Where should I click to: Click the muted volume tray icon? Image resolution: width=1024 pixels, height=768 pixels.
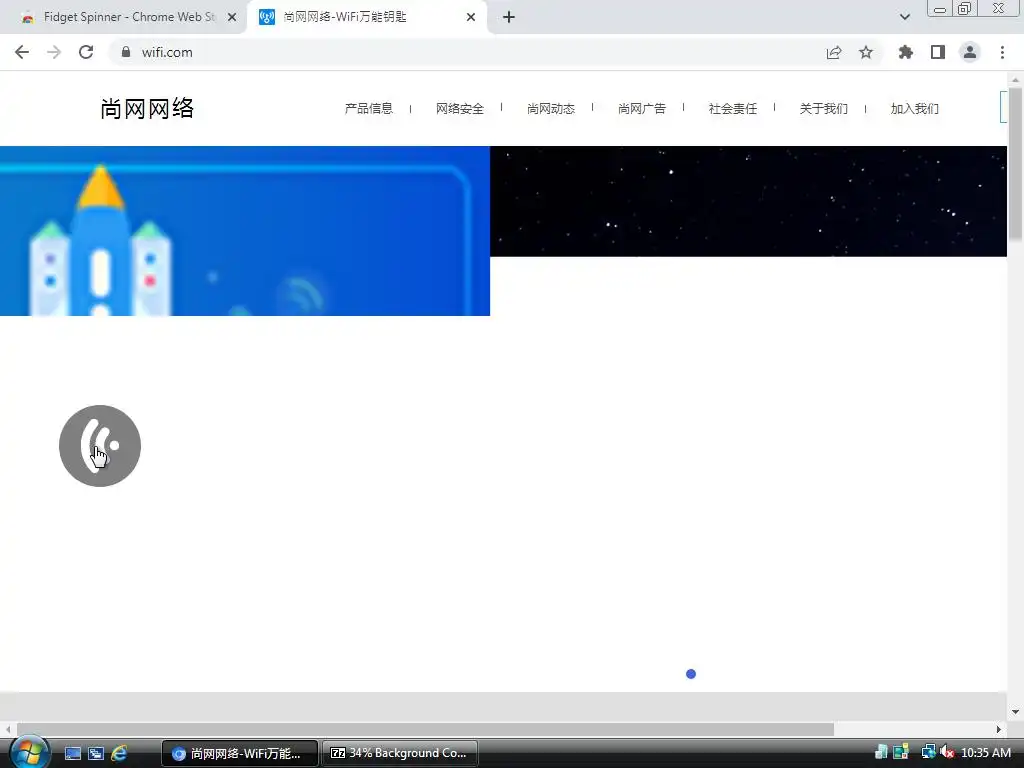pyautogui.click(x=947, y=752)
